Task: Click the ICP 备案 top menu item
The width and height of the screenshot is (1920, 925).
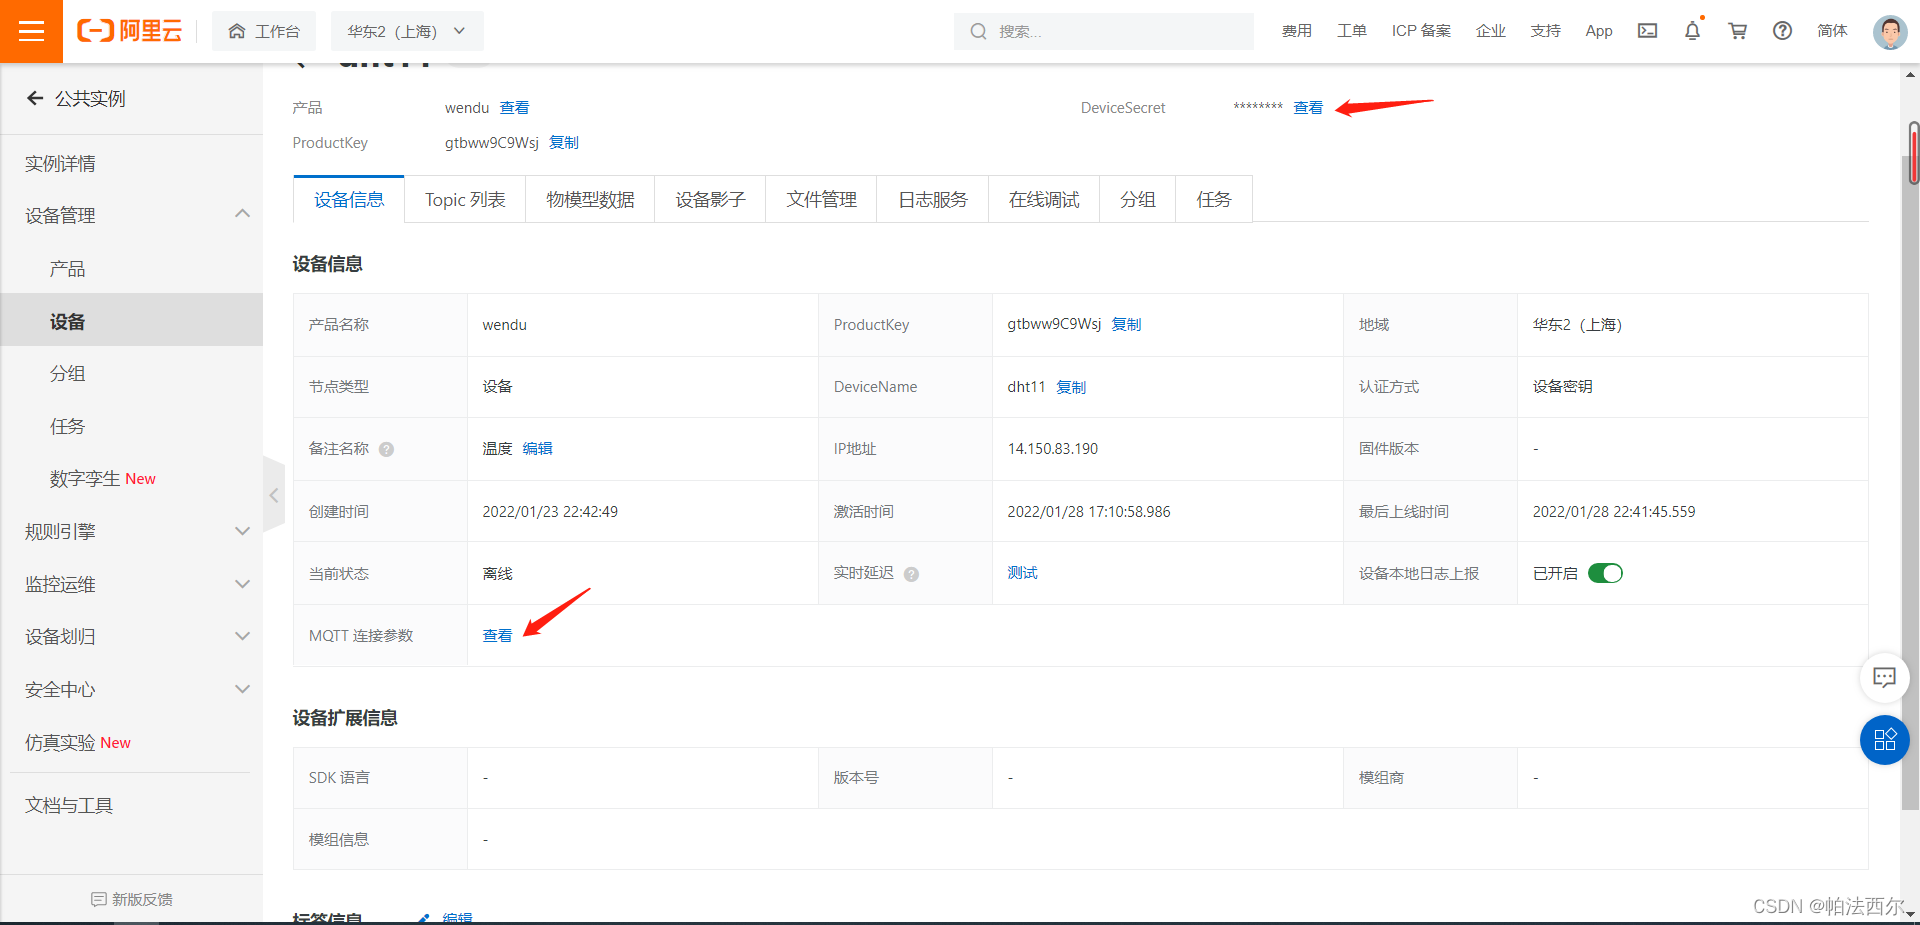Action: click(1421, 31)
